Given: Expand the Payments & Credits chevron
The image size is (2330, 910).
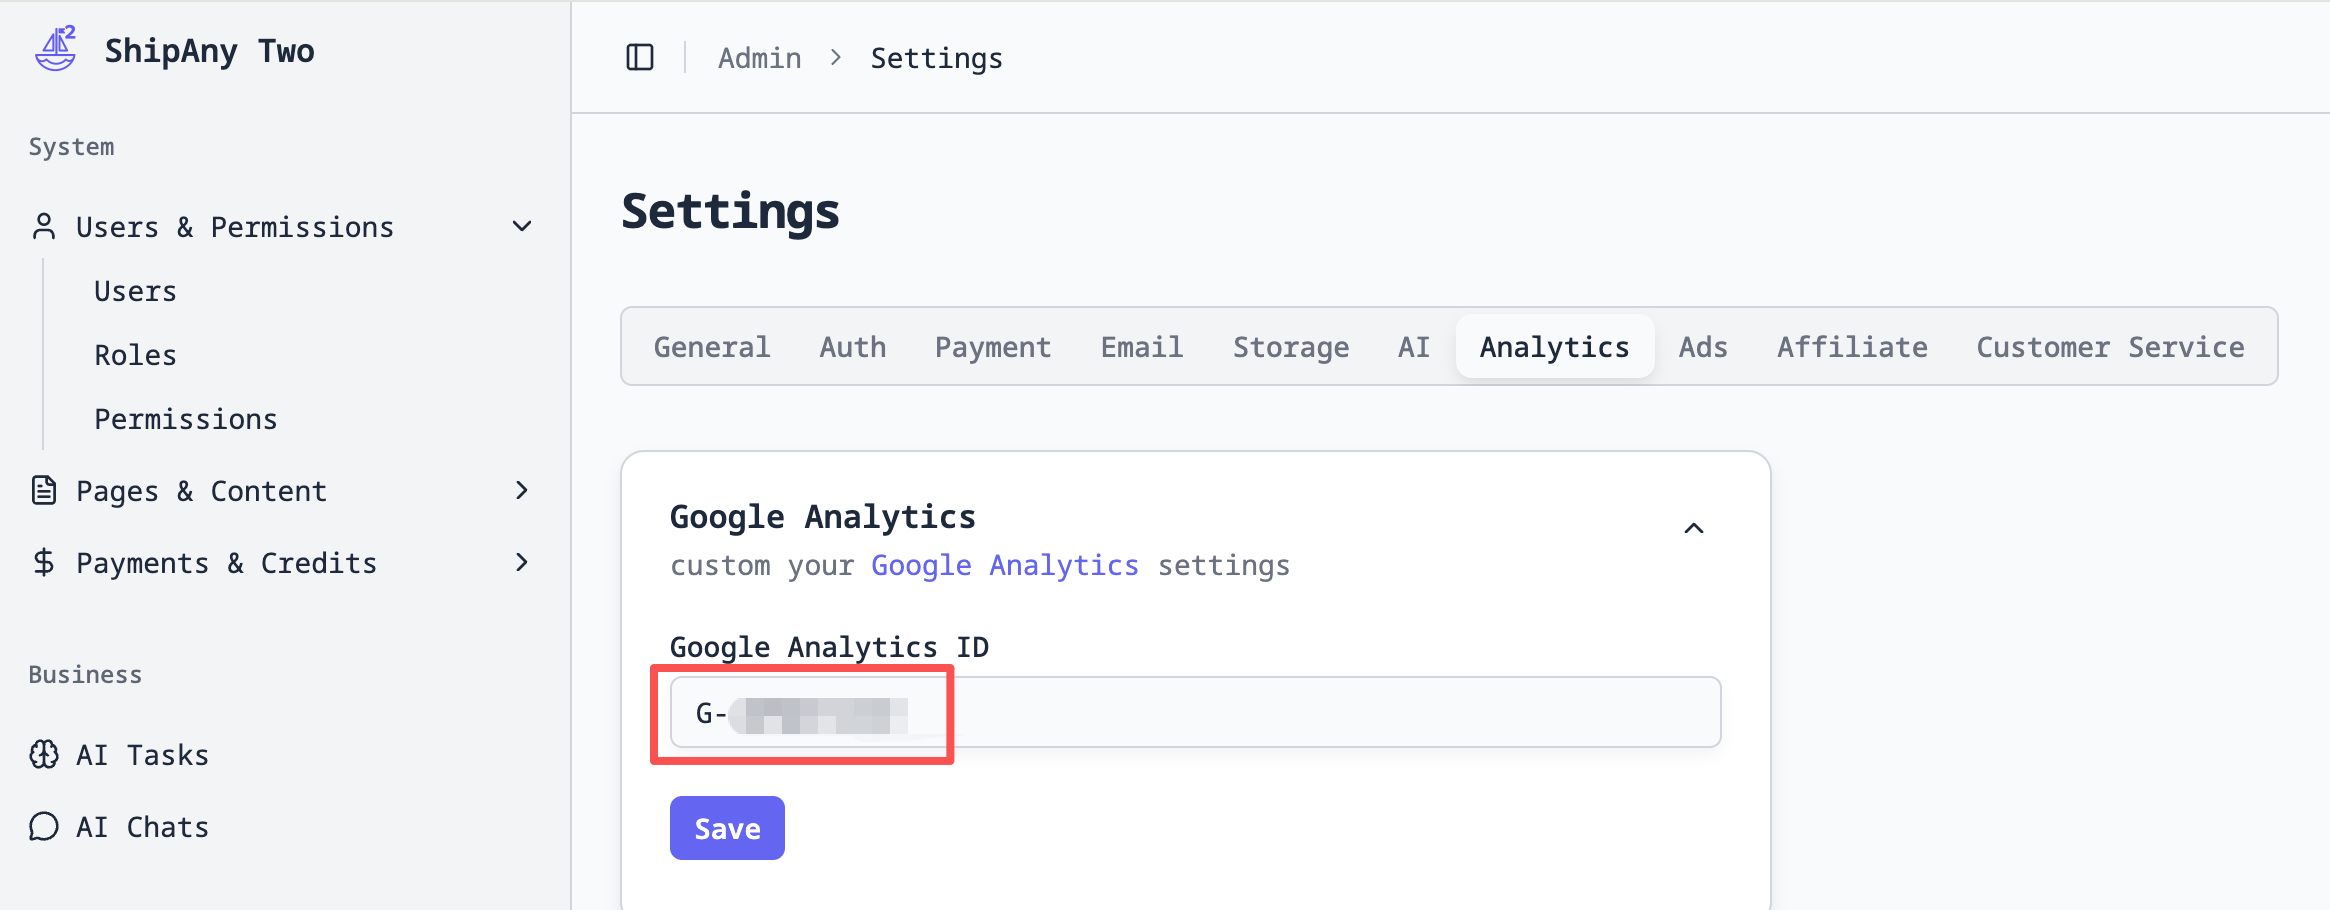Looking at the screenshot, I should 522,563.
